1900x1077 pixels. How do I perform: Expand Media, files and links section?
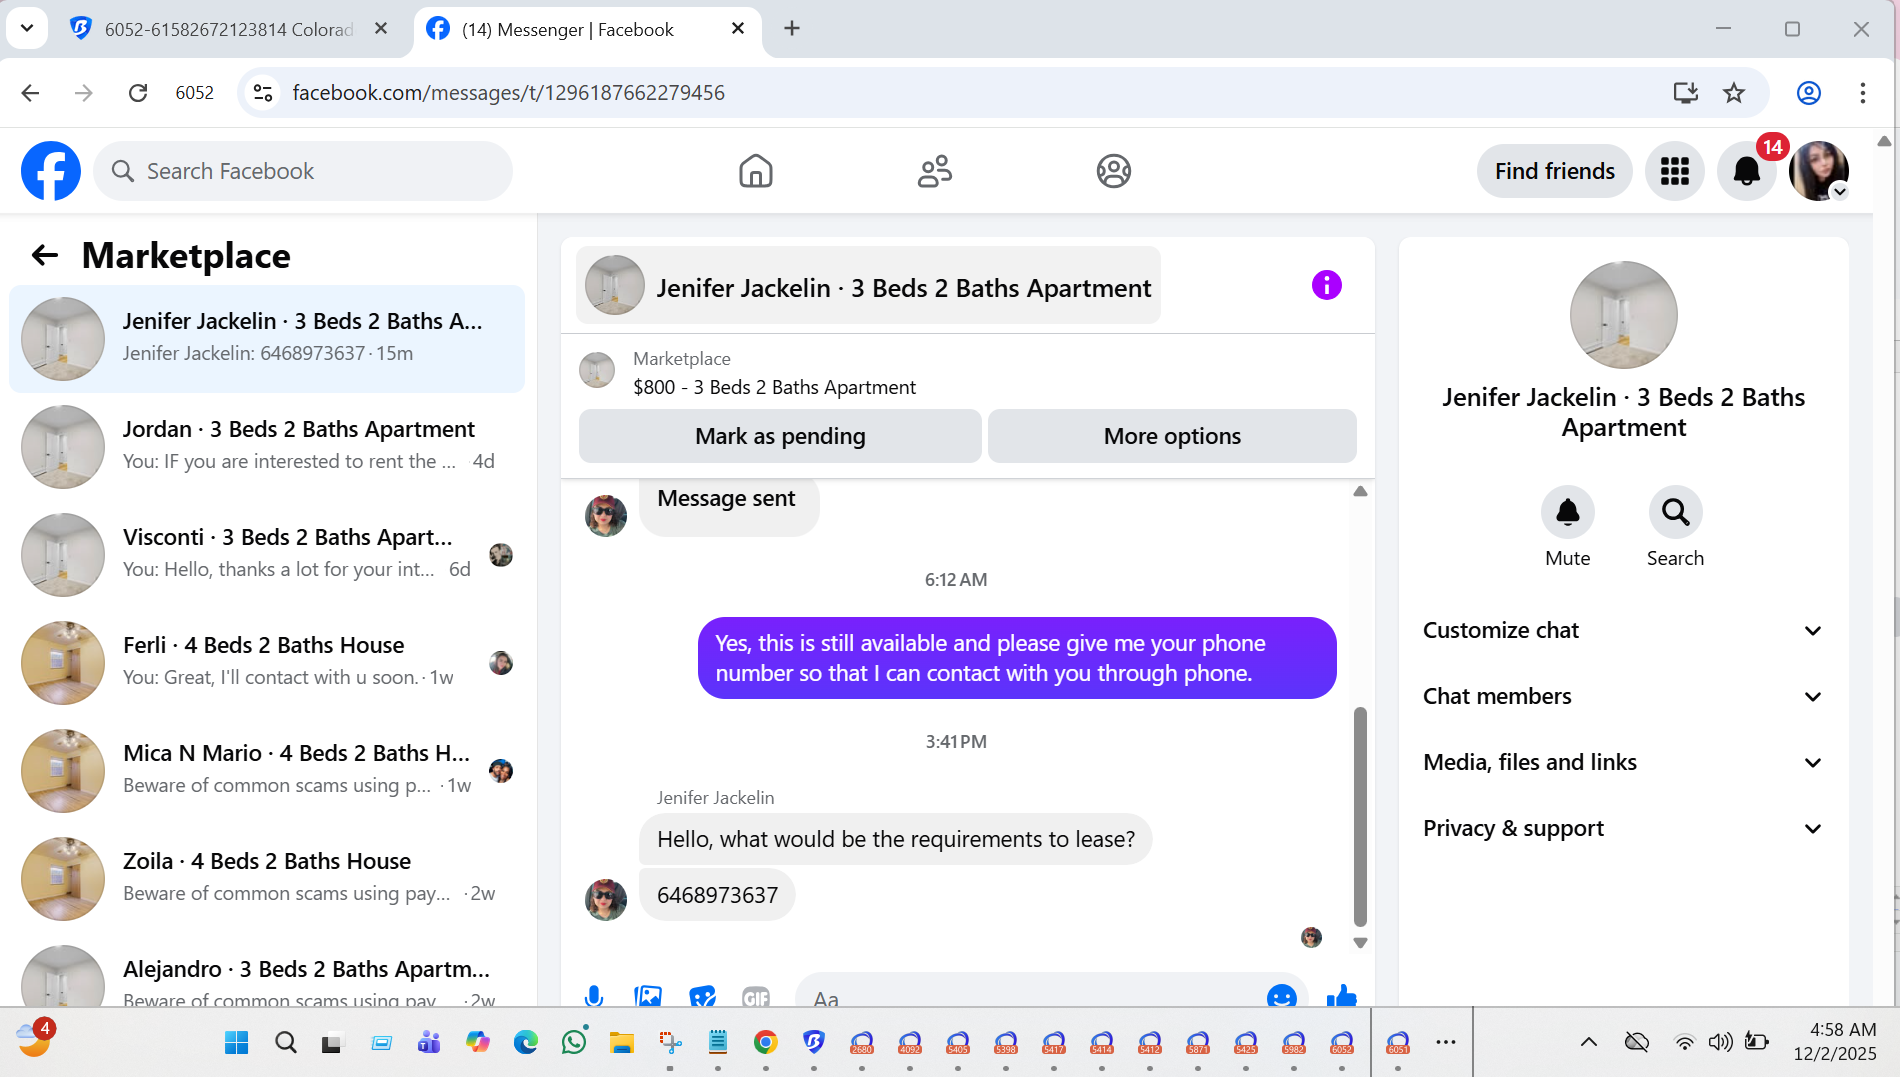(x=1623, y=762)
